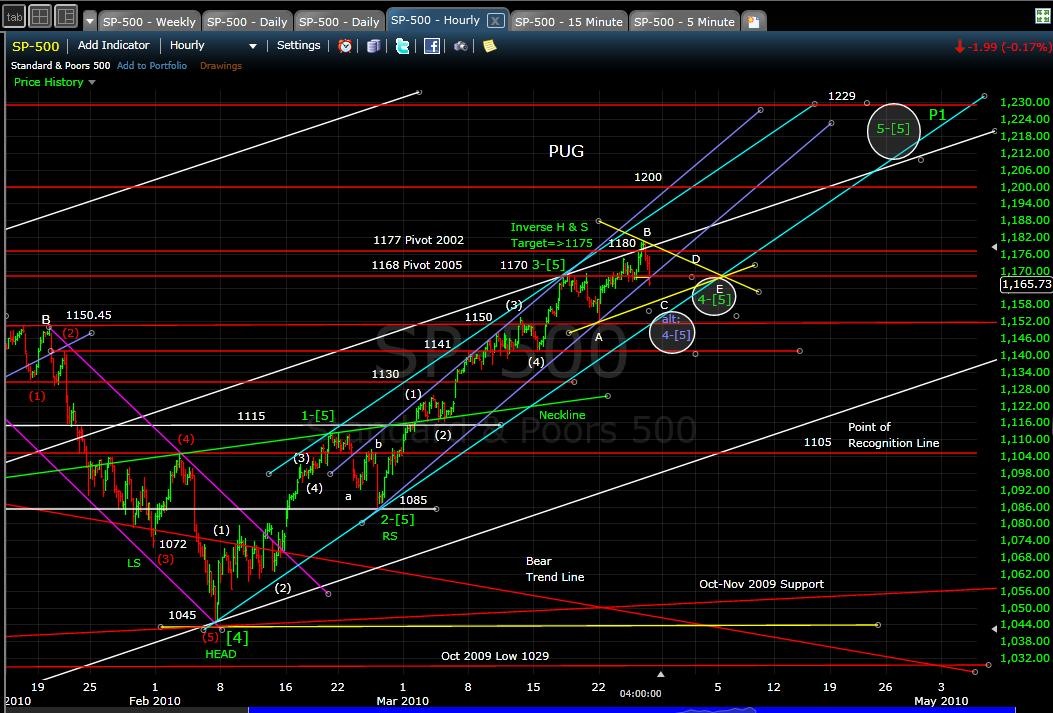Share chart via Twitter icon
1053x713 pixels.
(x=402, y=46)
